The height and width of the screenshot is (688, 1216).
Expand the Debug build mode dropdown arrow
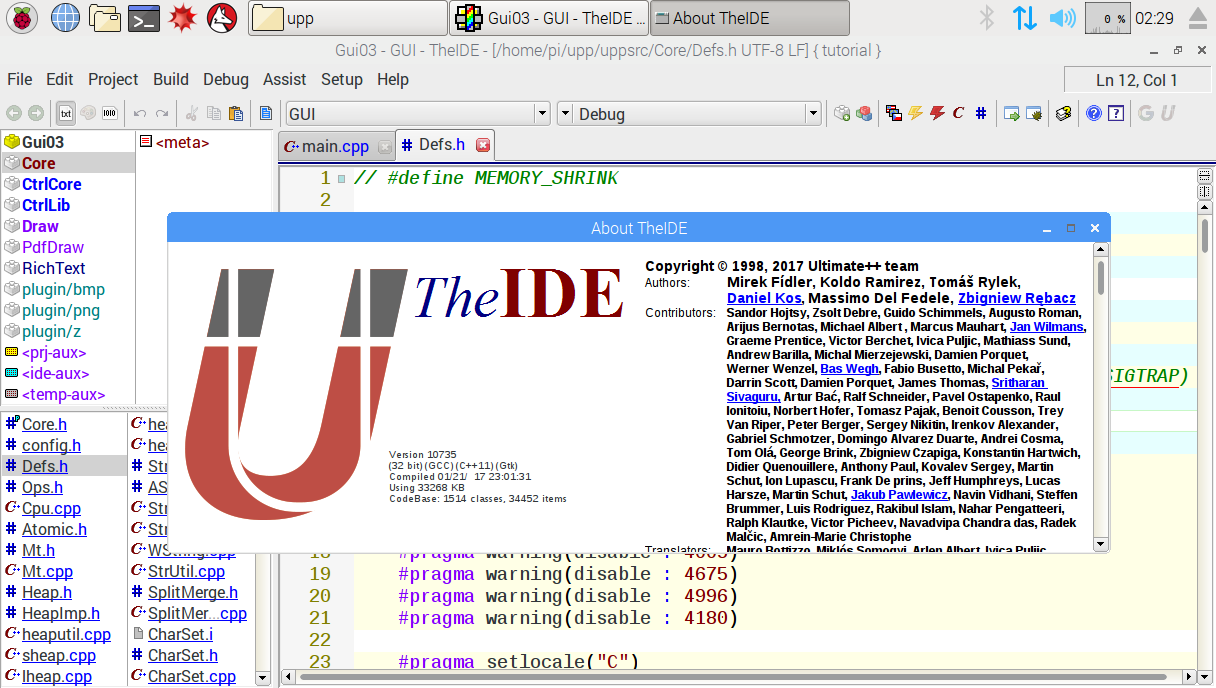click(x=813, y=114)
